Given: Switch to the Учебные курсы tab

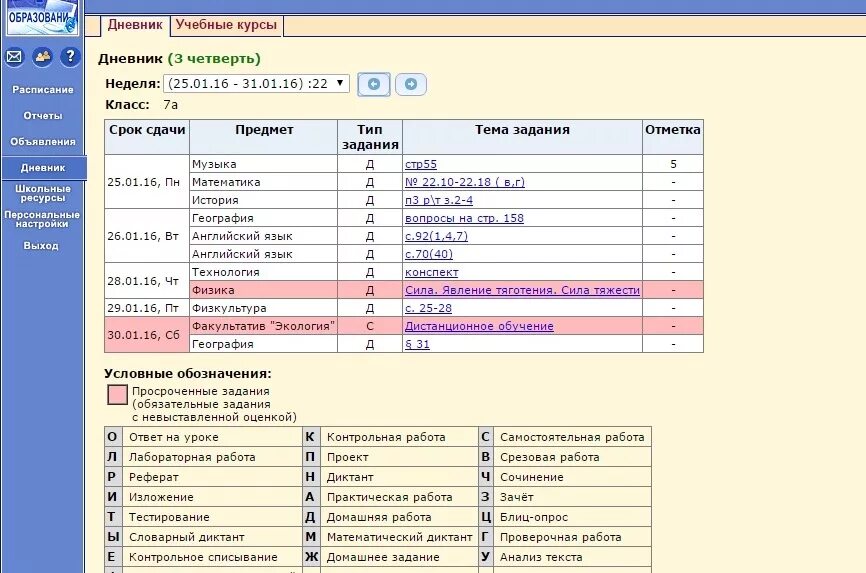Looking at the screenshot, I should coord(226,25).
